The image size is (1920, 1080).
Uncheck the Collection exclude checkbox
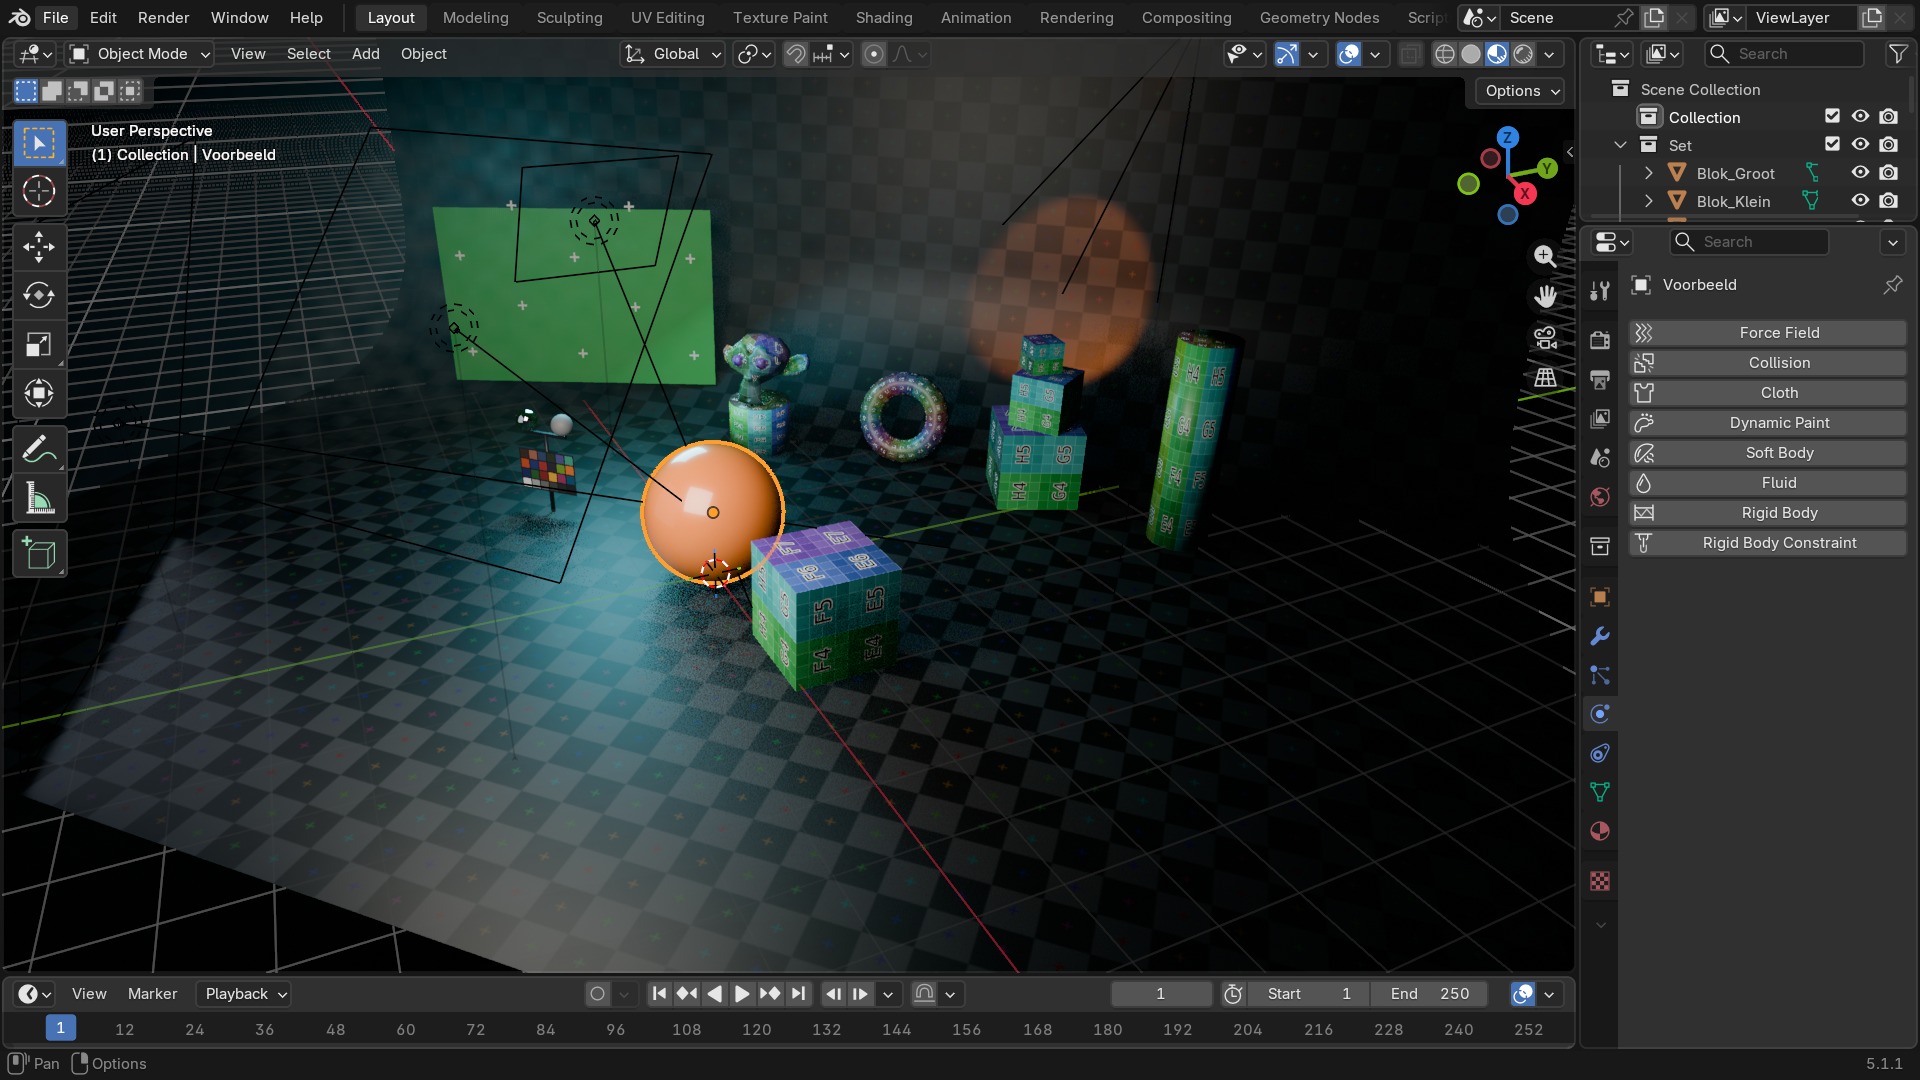tap(1832, 117)
